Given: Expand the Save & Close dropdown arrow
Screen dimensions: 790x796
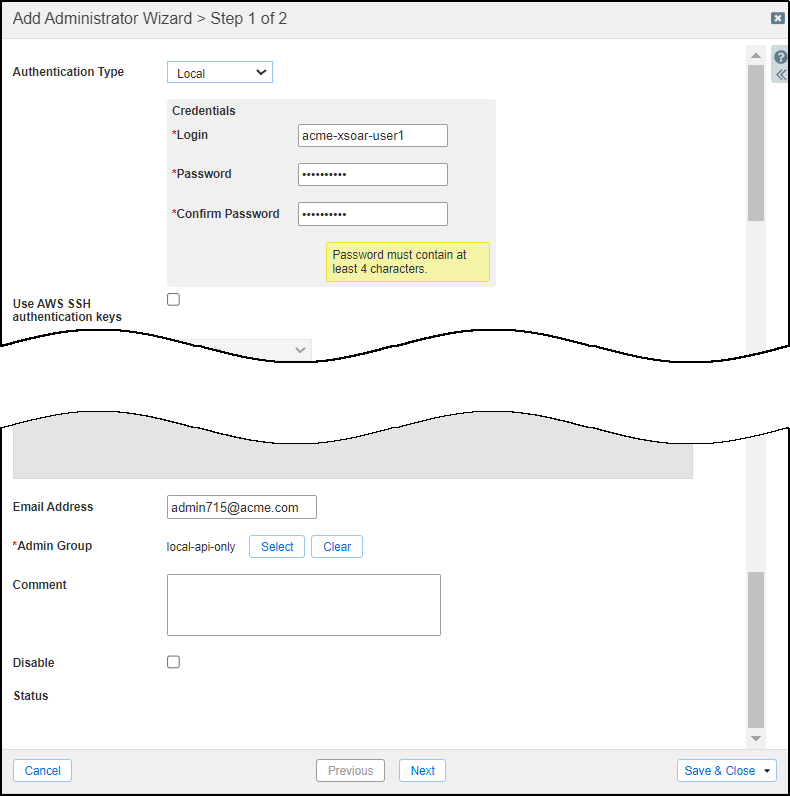Looking at the screenshot, I should [768, 771].
